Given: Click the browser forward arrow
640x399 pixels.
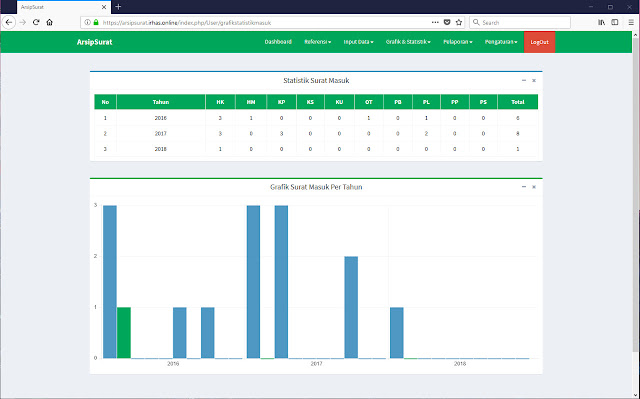Looking at the screenshot, I should tap(23, 22).
